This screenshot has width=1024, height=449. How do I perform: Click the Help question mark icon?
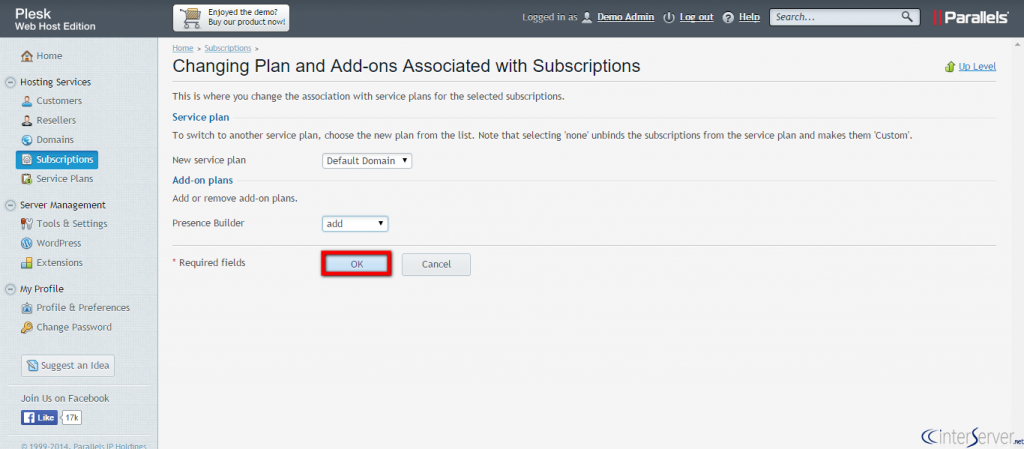(x=728, y=18)
